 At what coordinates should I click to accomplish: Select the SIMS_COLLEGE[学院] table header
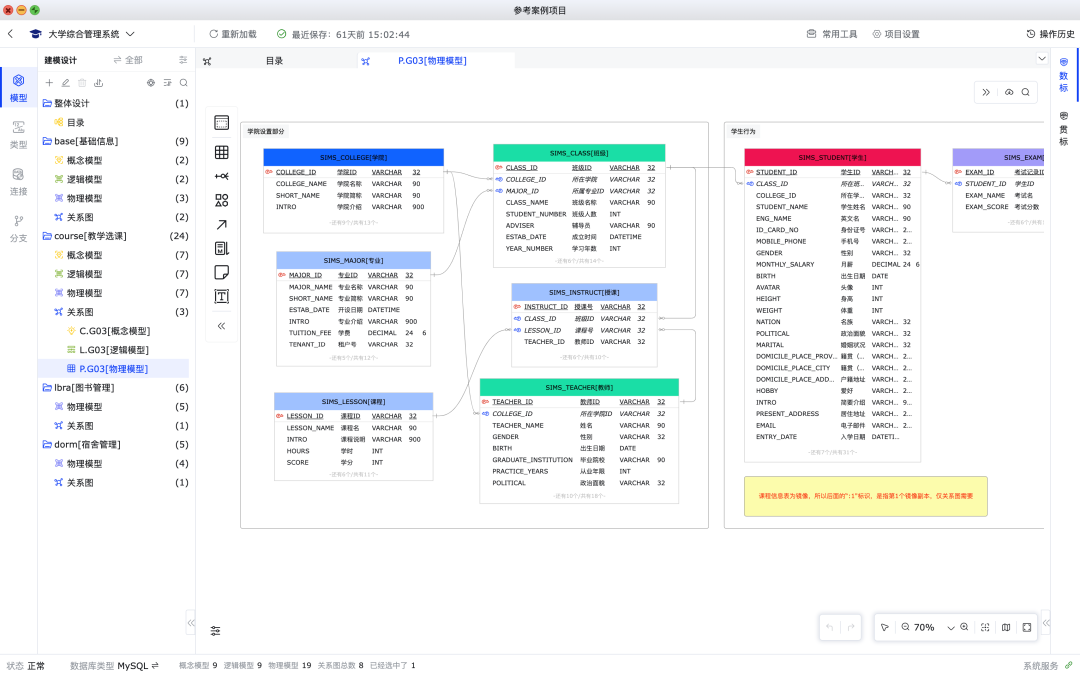[x=353, y=157]
